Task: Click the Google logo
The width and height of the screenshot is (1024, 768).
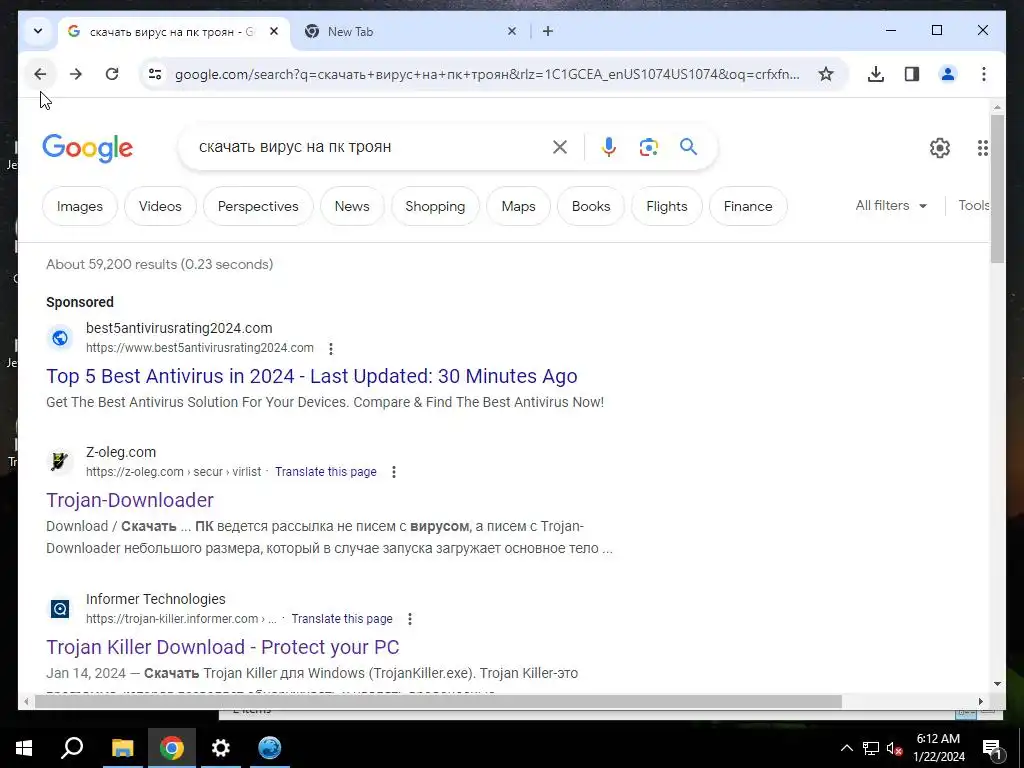Action: tap(88, 148)
